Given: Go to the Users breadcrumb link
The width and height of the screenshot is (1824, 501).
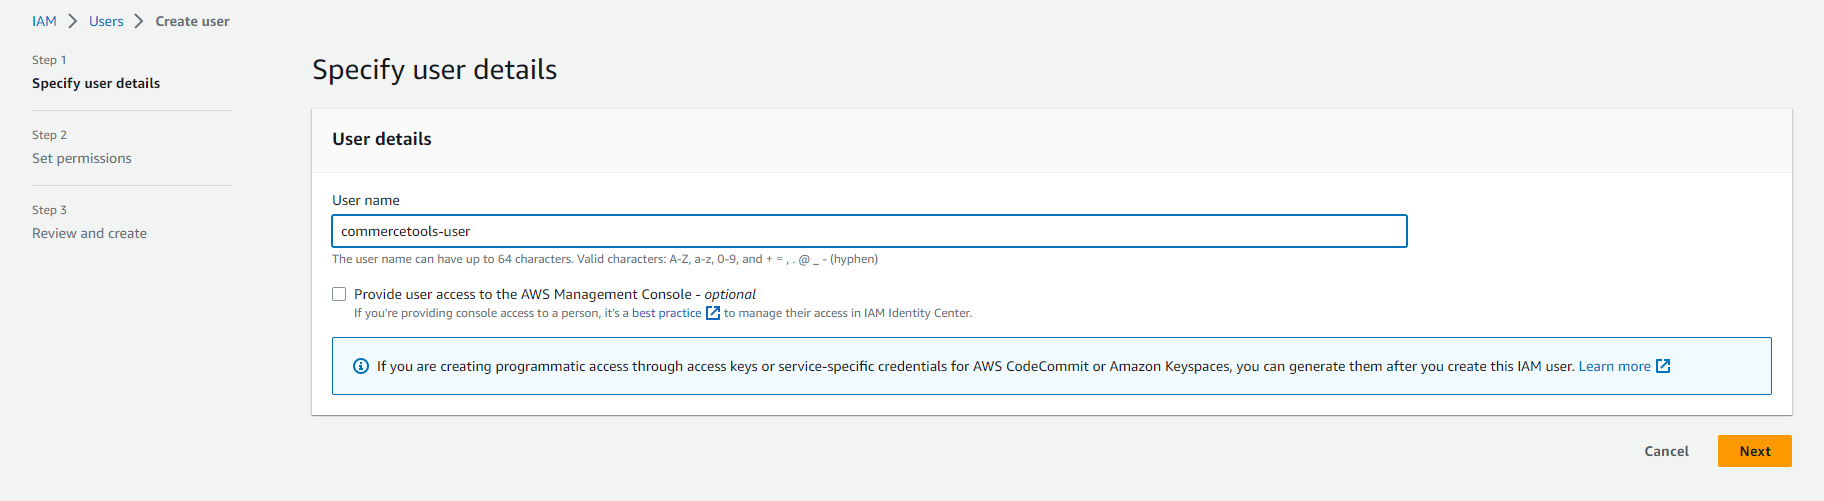Looking at the screenshot, I should (106, 21).
